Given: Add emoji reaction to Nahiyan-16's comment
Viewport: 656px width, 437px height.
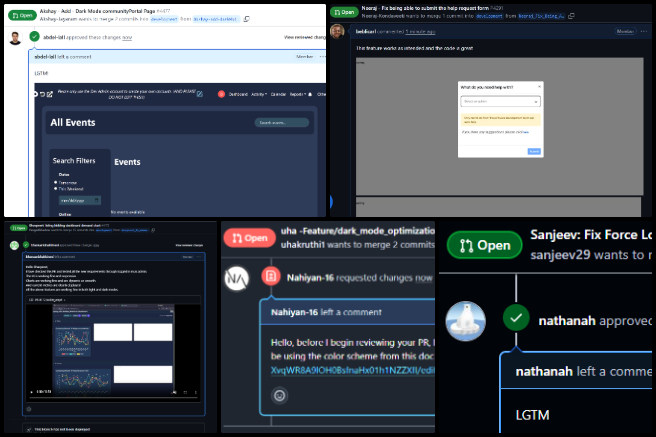Looking at the screenshot, I should point(279,395).
